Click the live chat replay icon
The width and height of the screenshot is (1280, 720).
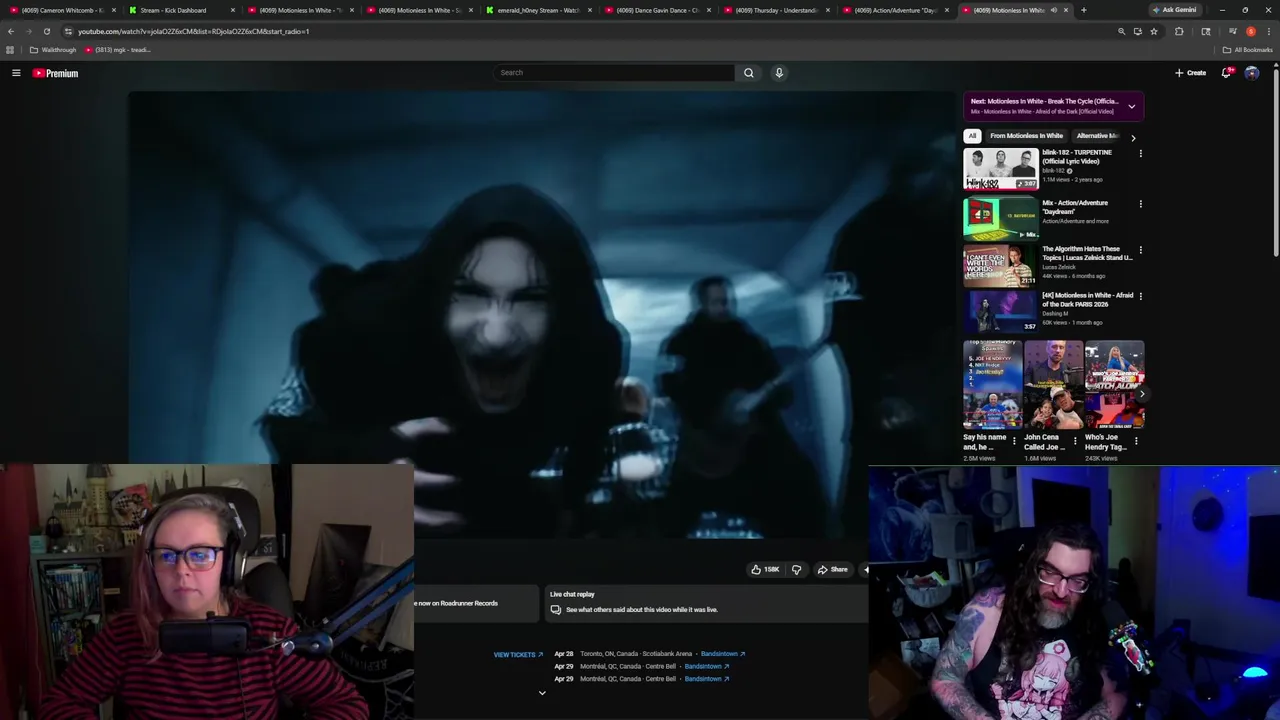pos(556,610)
